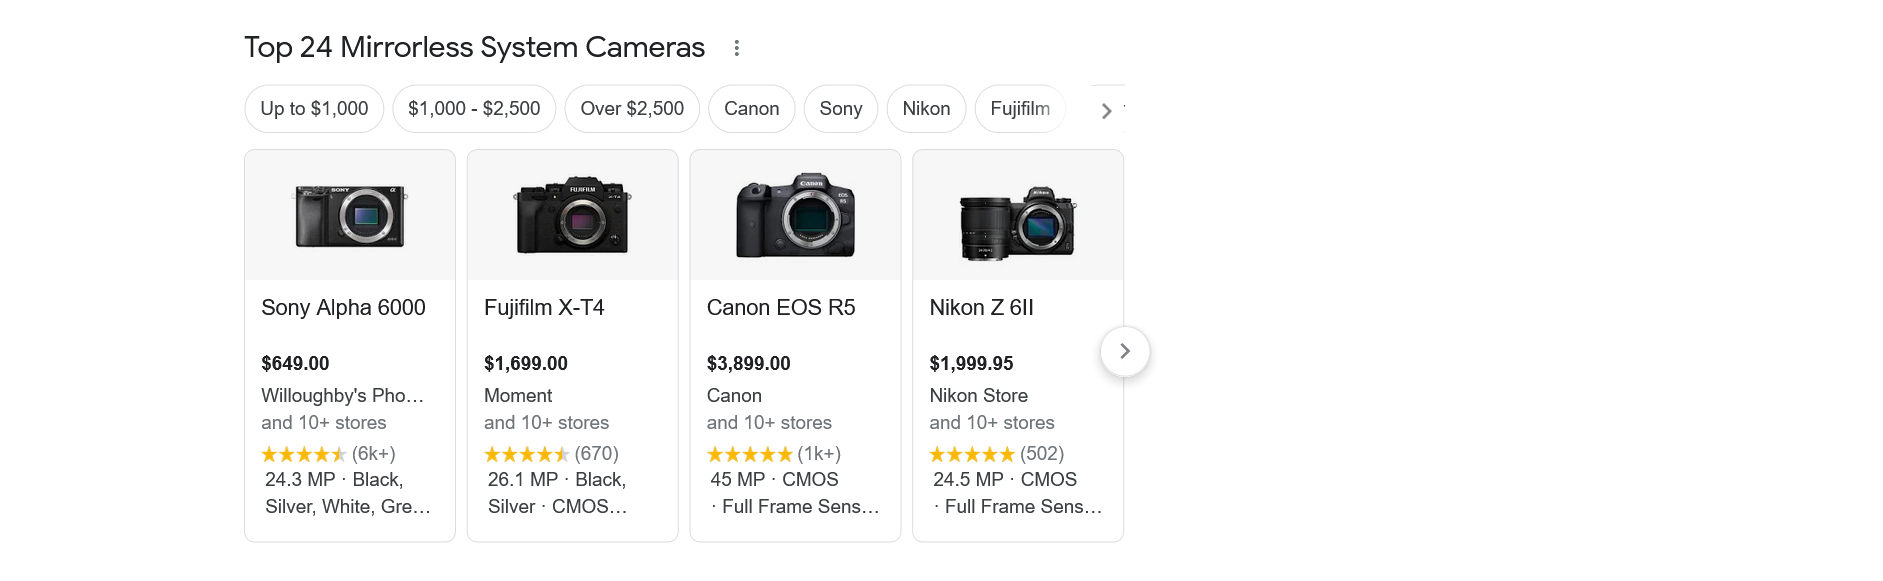This screenshot has width=1883, height=581.
Task: Expand more filter chips with the small chevron
Action: (x=1106, y=110)
